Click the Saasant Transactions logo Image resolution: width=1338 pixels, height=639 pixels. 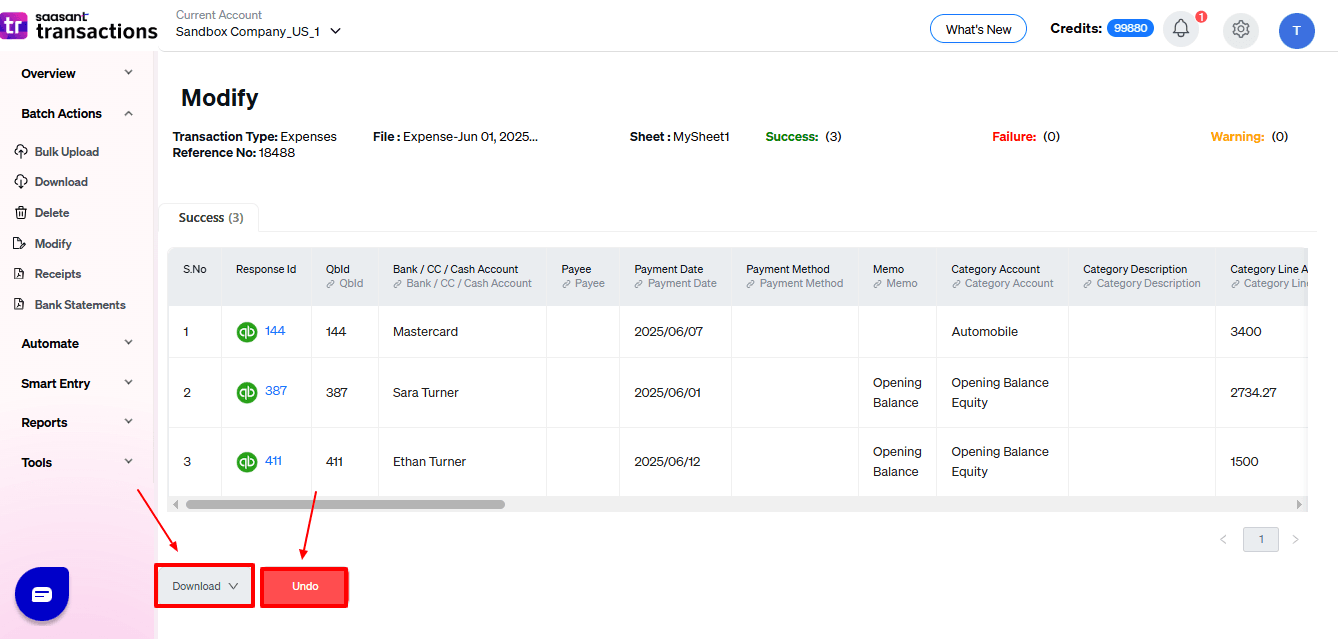click(x=80, y=26)
